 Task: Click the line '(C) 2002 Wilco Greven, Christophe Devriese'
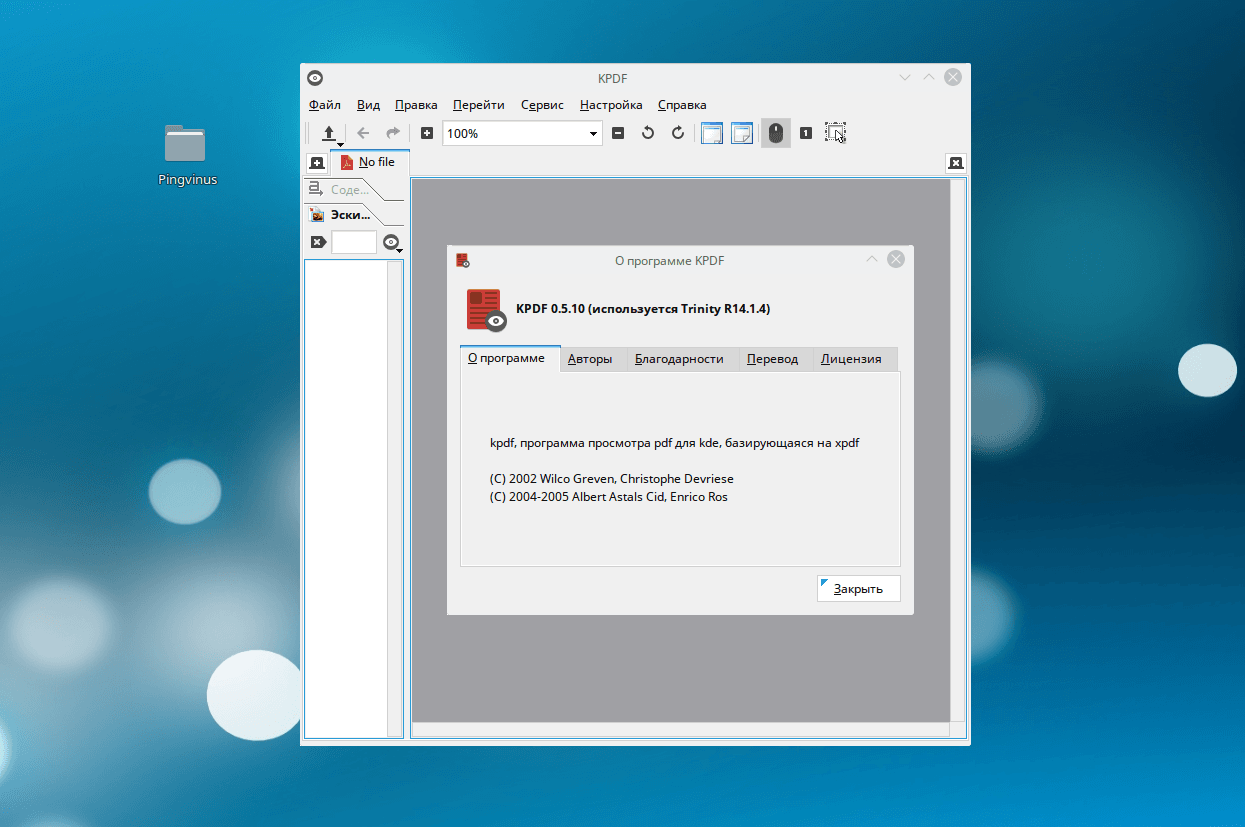pyautogui.click(x=612, y=479)
